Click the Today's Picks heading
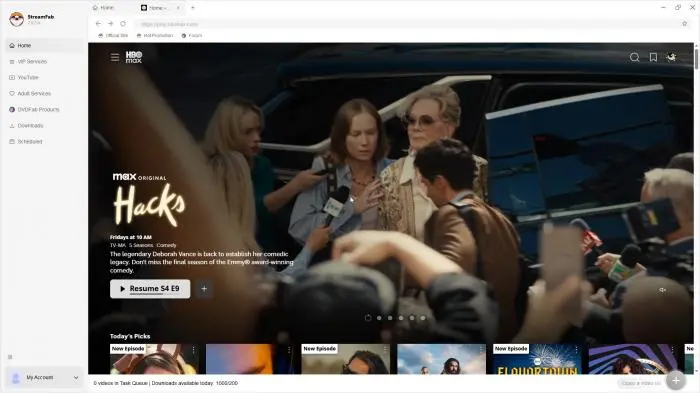 pyautogui.click(x=130, y=336)
